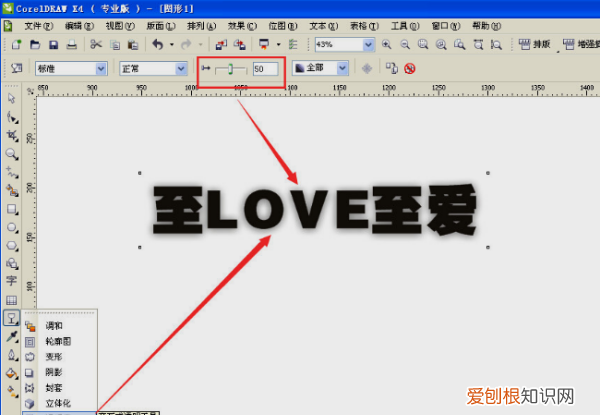Viewport: 600px width, 415px height.
Task: Click the 至LOVE至爱 text object
Action: tap(315, 210)
